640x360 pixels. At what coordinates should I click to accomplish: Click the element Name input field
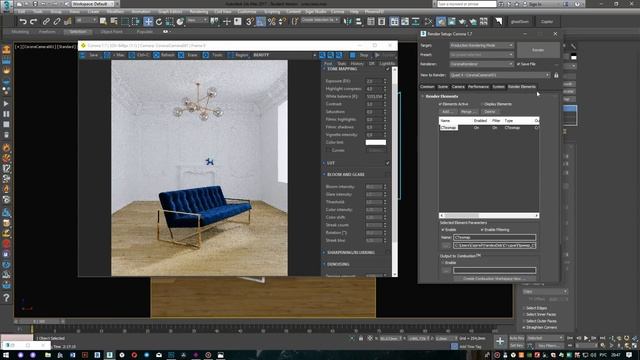click(x=494, y=237)
